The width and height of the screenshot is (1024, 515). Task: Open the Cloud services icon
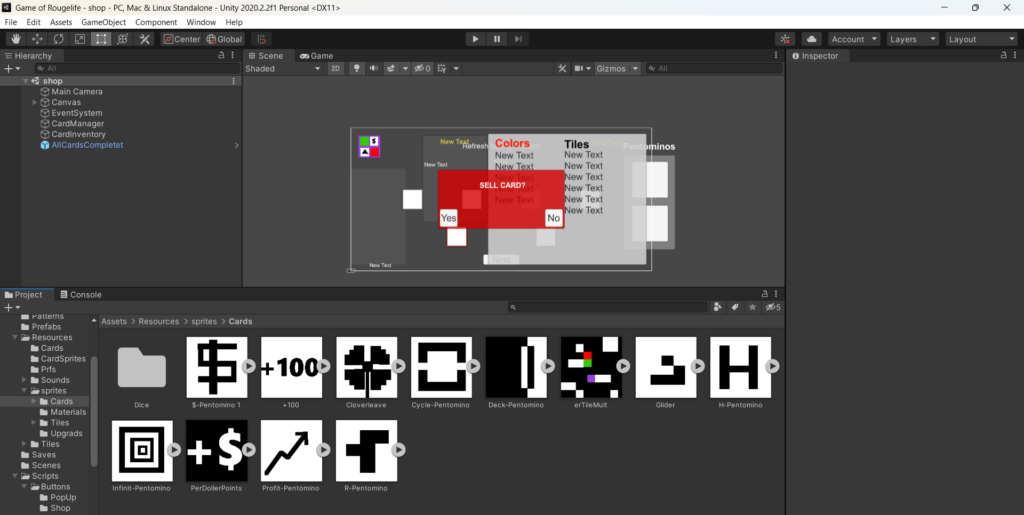point(811,39)
